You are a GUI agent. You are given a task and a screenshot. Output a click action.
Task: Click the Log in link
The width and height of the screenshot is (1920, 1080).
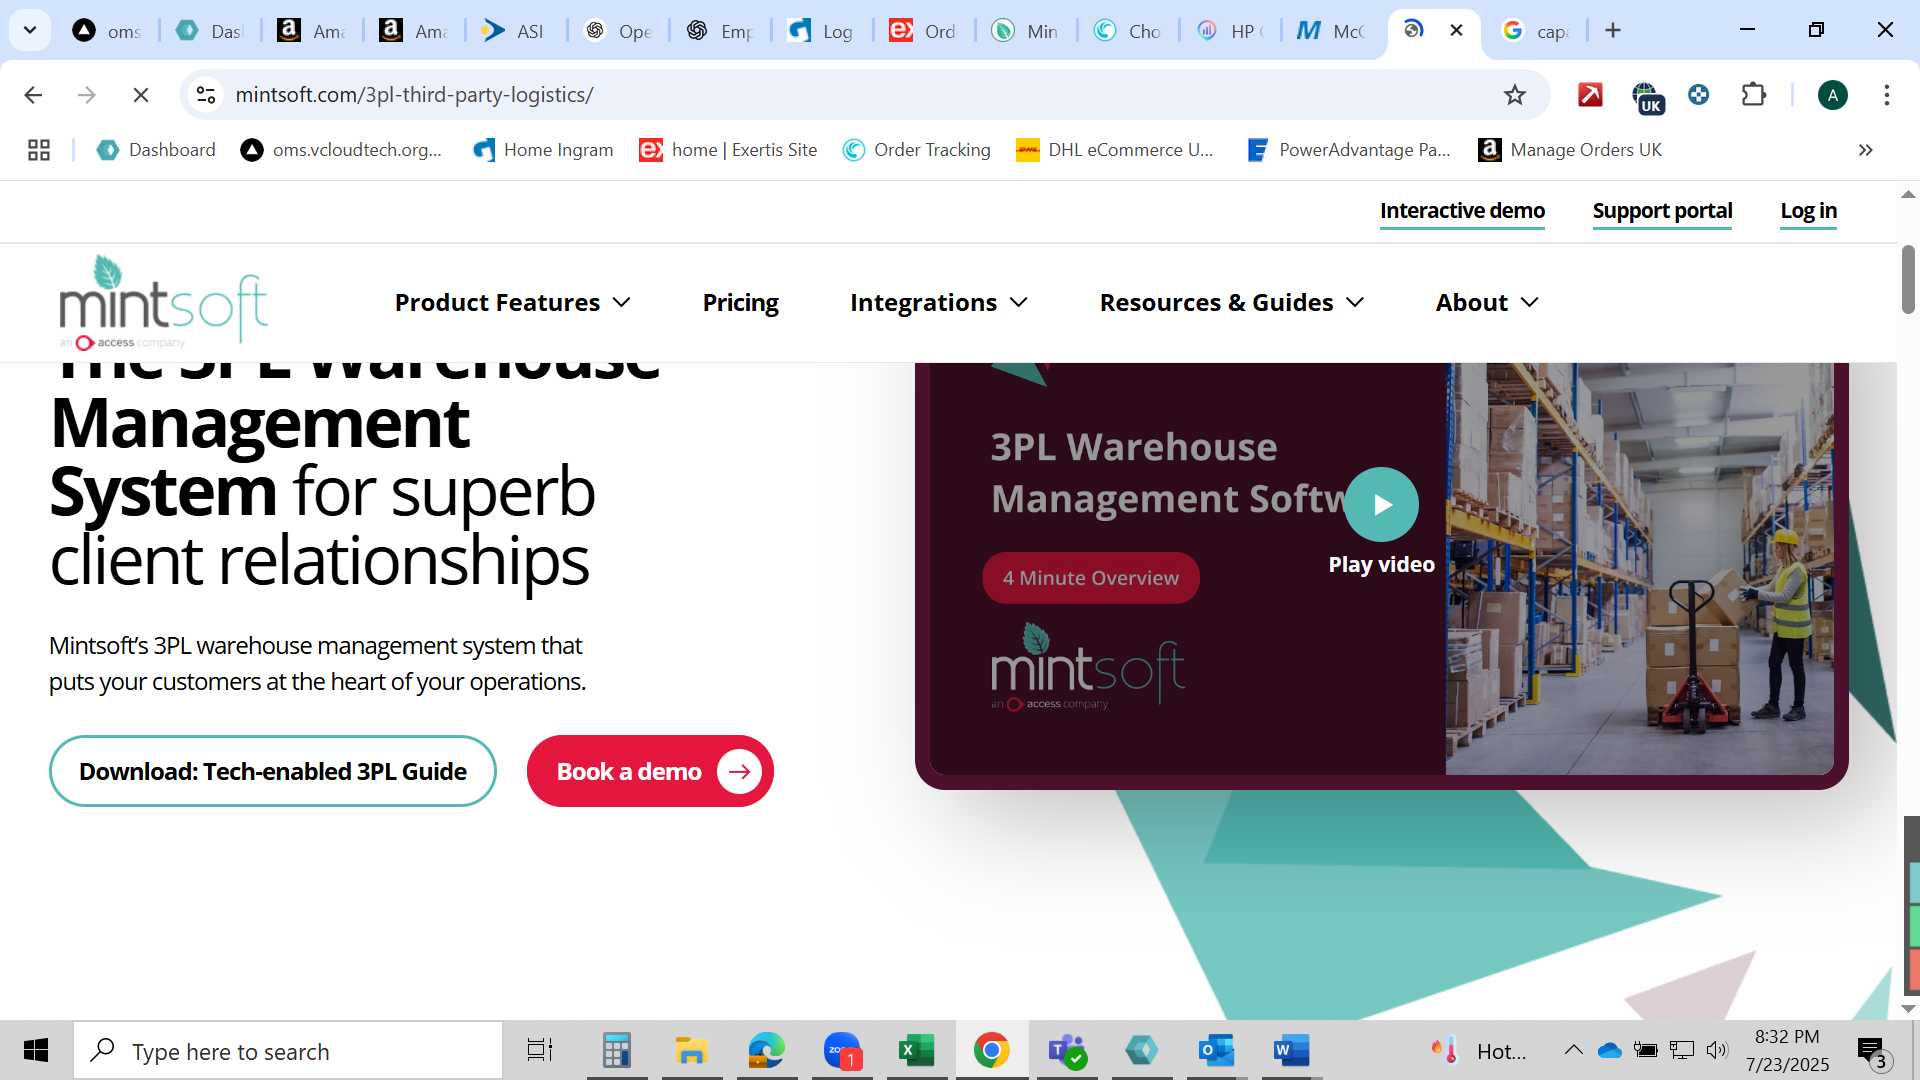(1808, 211)
